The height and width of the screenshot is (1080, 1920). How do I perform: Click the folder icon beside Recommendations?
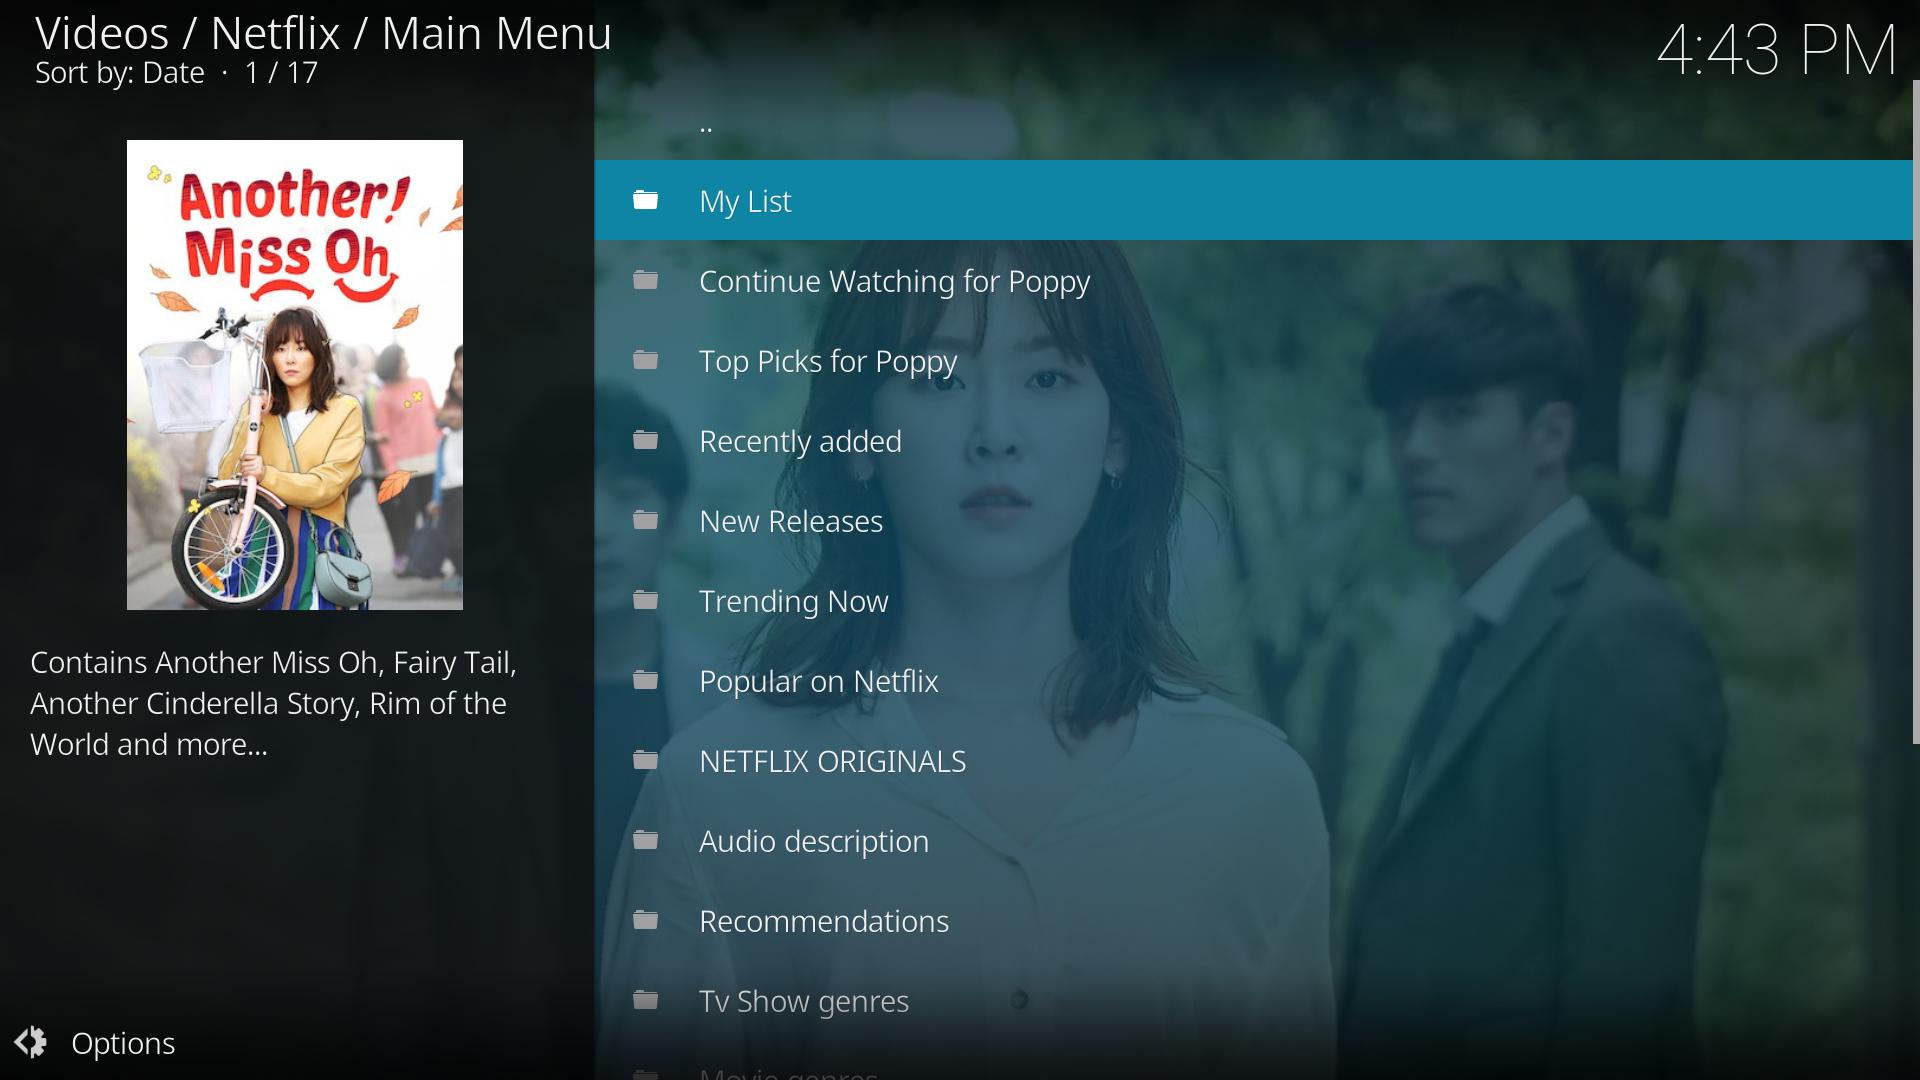pyautogui.click(x=646, y=920)
